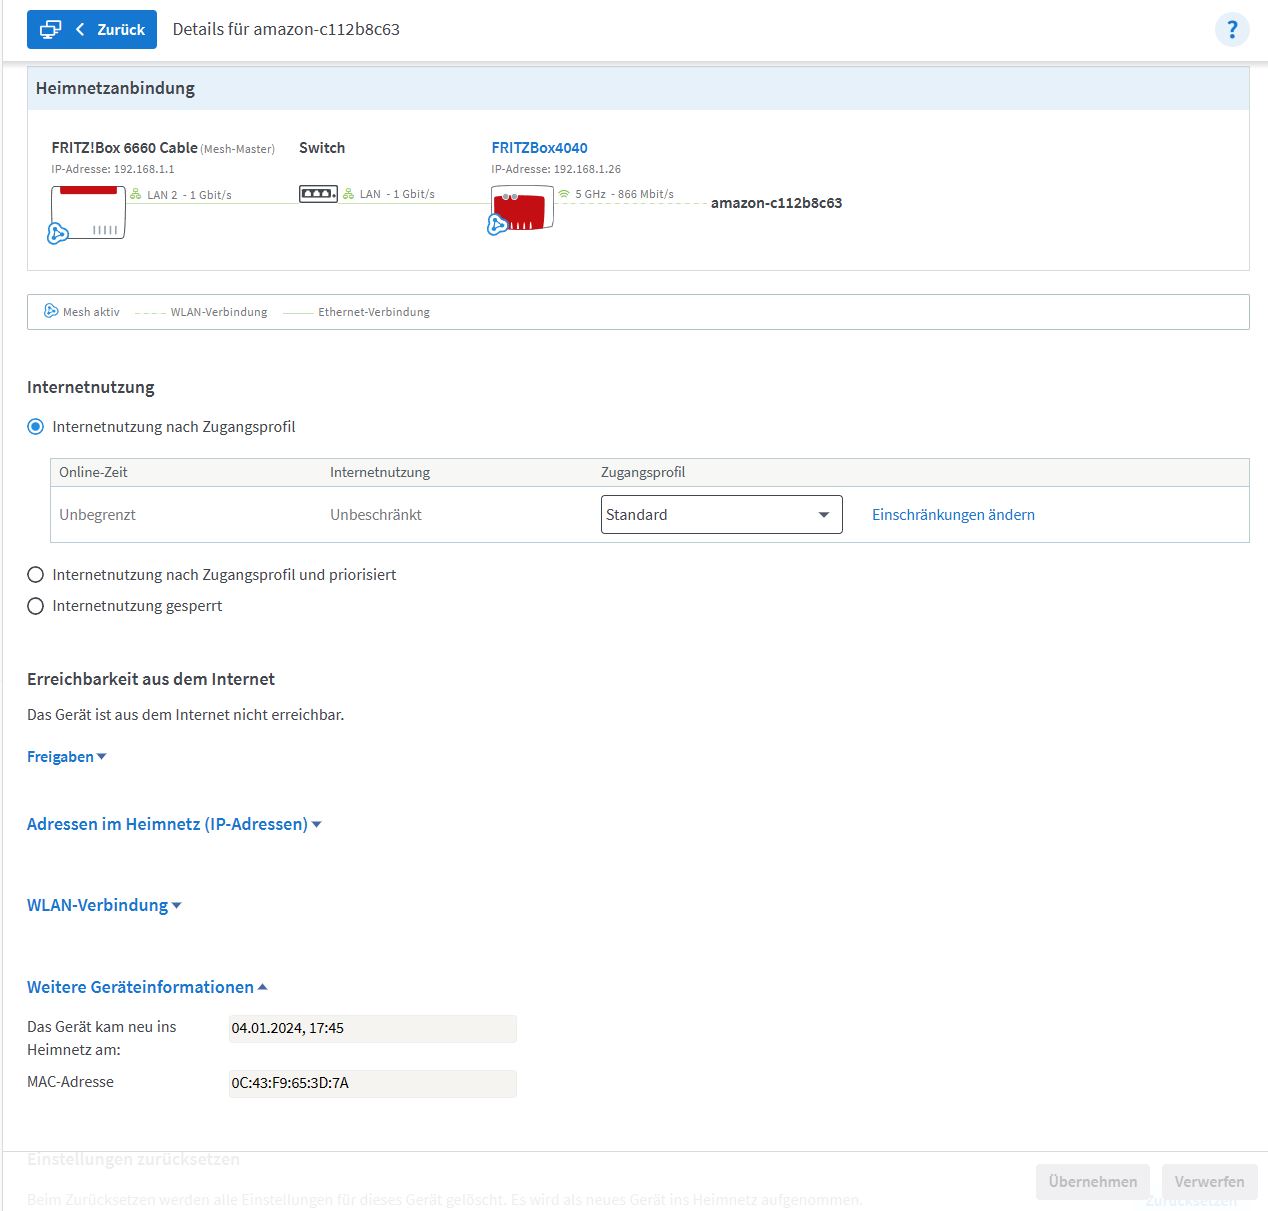The width and height of the screenshot is (1268, 1211).
Task: Click IP-Adresse: 192.168.1.1 text
Action: point(113,169)
